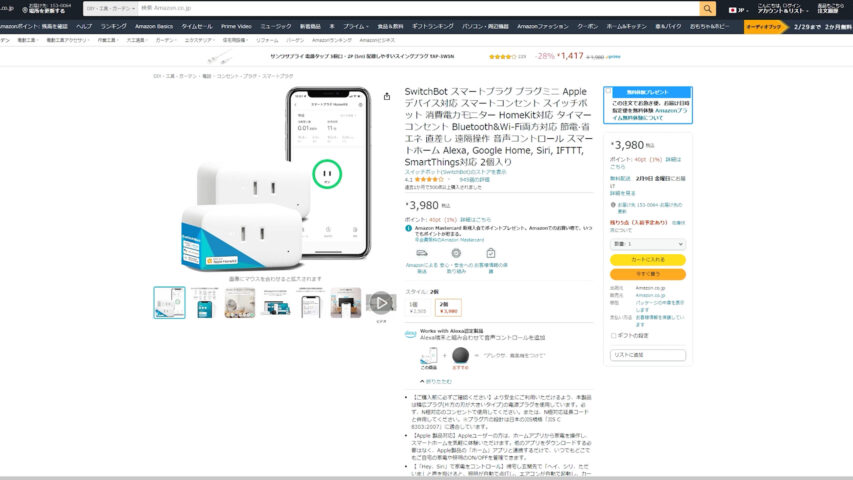Collapse the Alexa section with 折りたたむ

[437, 381]
